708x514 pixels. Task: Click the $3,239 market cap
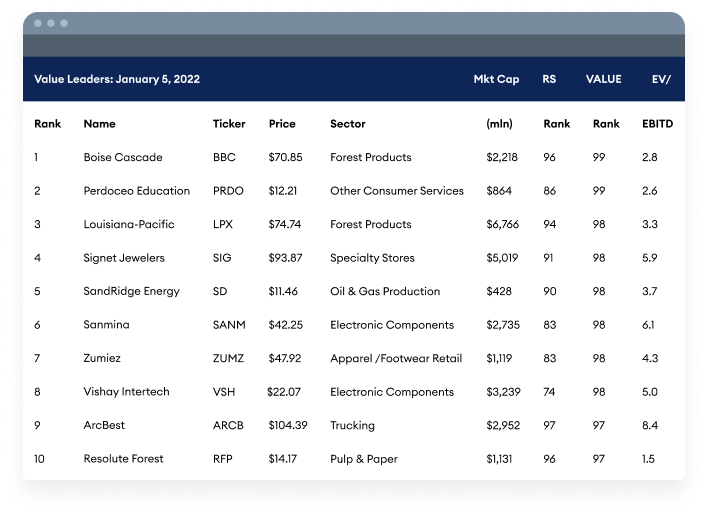(503, 392)
